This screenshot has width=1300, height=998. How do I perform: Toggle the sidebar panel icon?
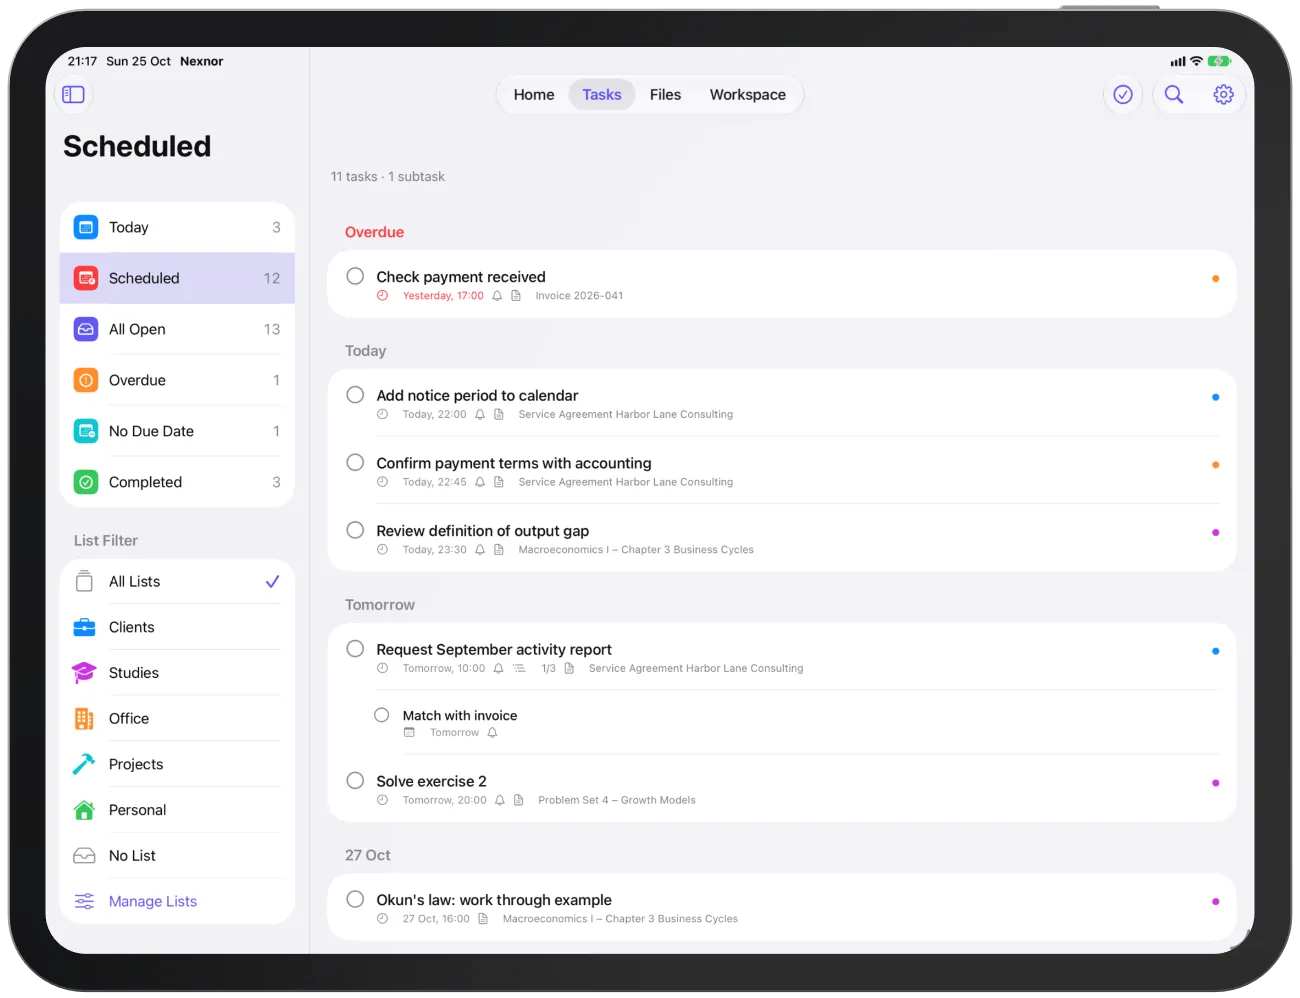[73, 95]
